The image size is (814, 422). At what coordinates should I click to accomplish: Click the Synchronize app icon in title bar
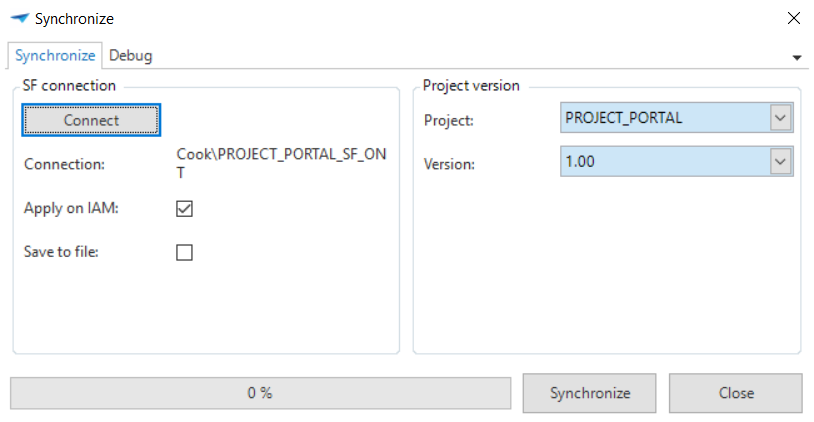19,18
